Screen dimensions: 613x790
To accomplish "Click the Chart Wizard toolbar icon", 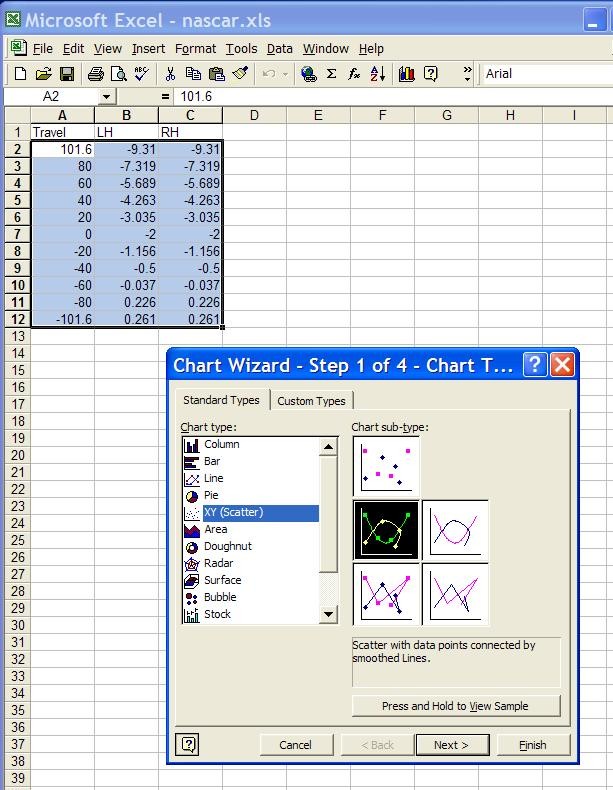I will click(406, 74).
